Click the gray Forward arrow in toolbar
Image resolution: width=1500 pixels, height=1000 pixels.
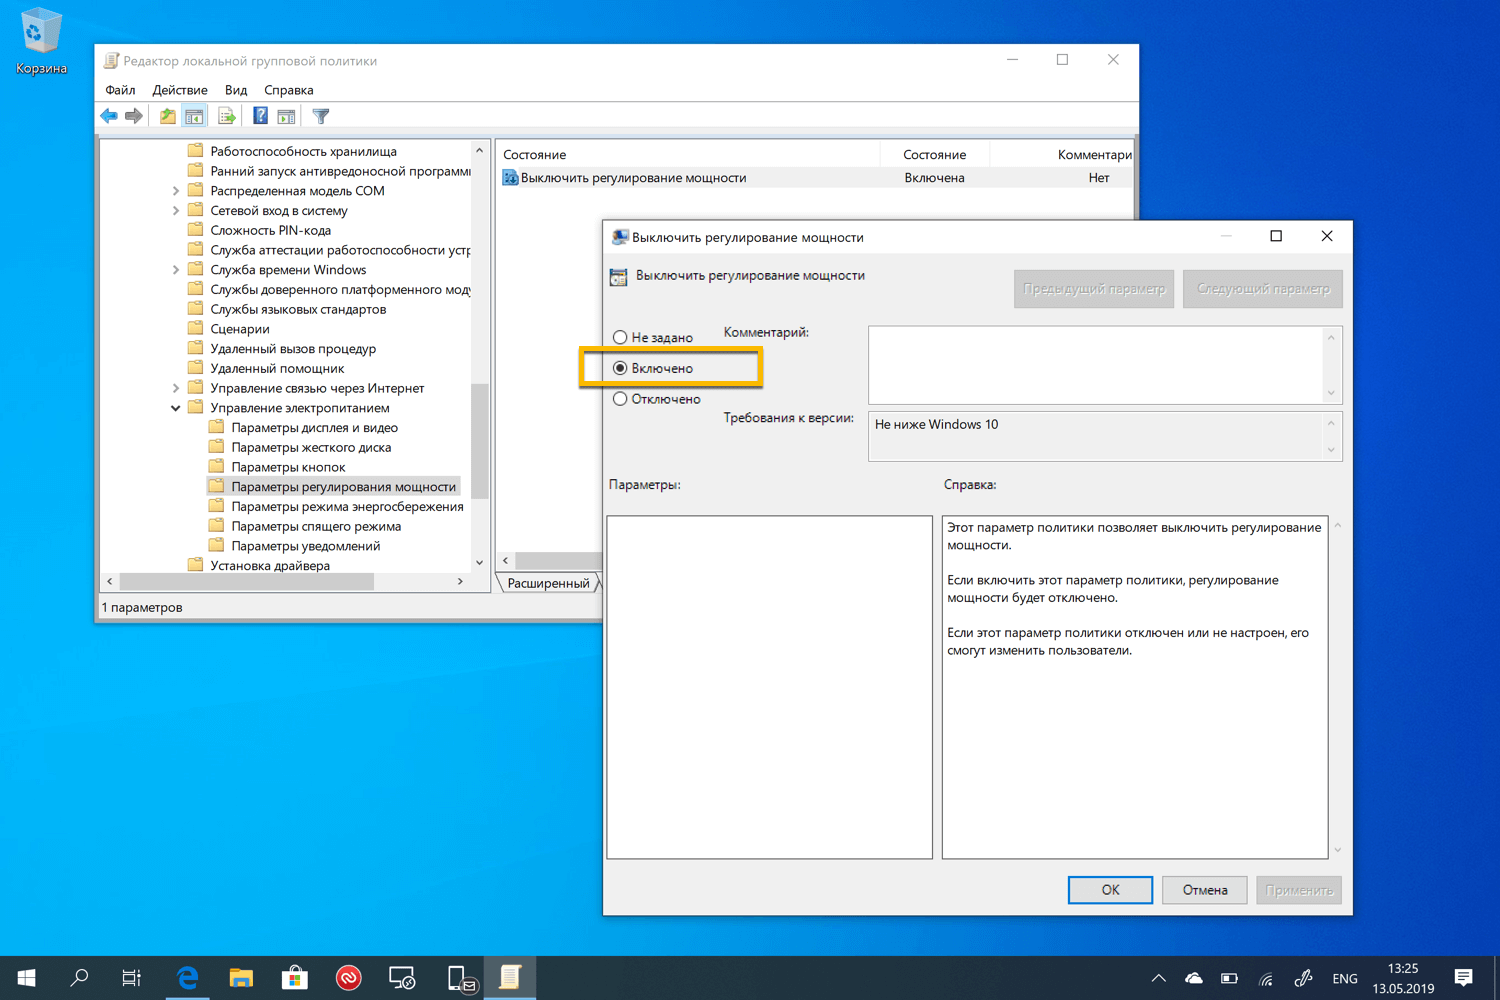pyautogui.click(x=134, y=116)
